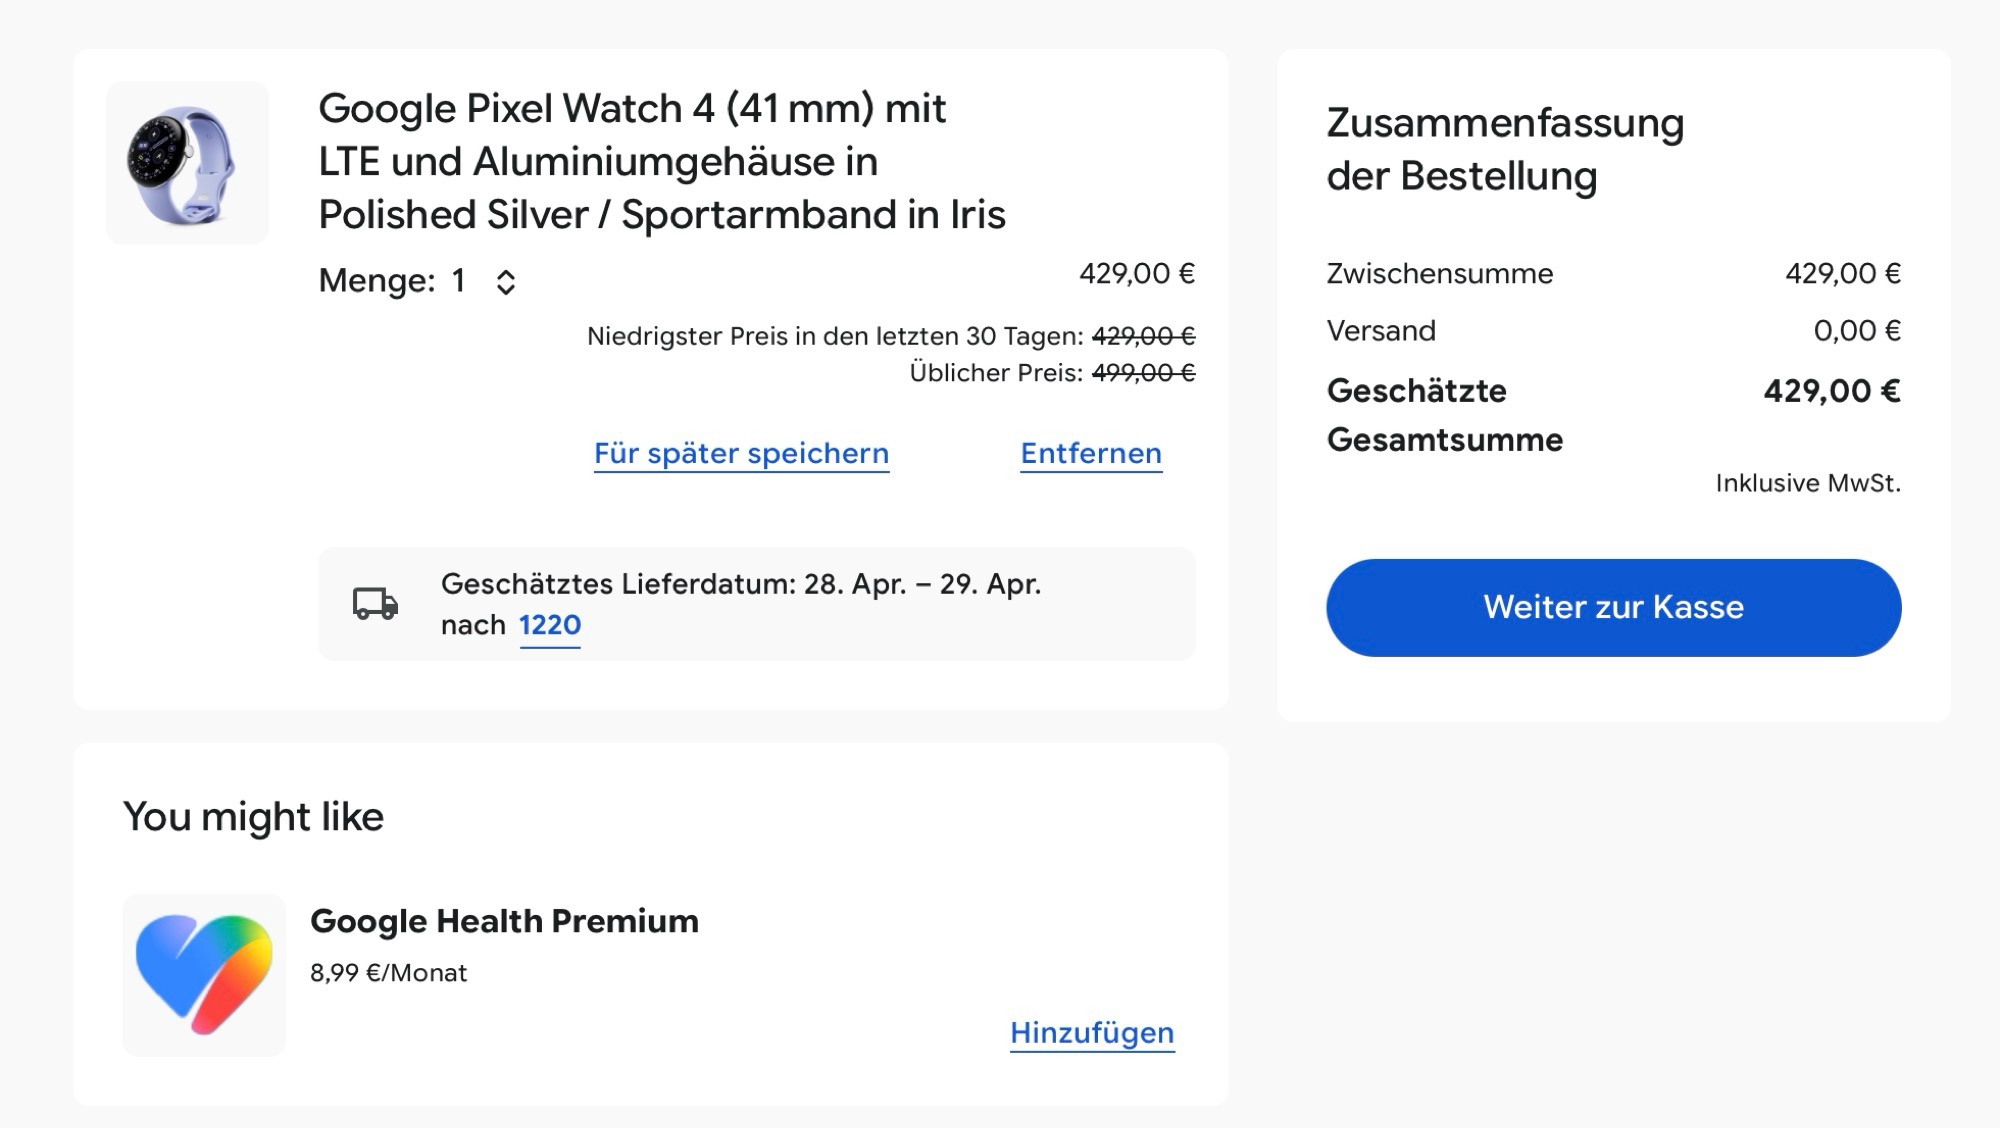Viewport: 2000px width, 1128px height.
Task: Click the Google Pixel Watch 4 product title
Action: [661, 161]
